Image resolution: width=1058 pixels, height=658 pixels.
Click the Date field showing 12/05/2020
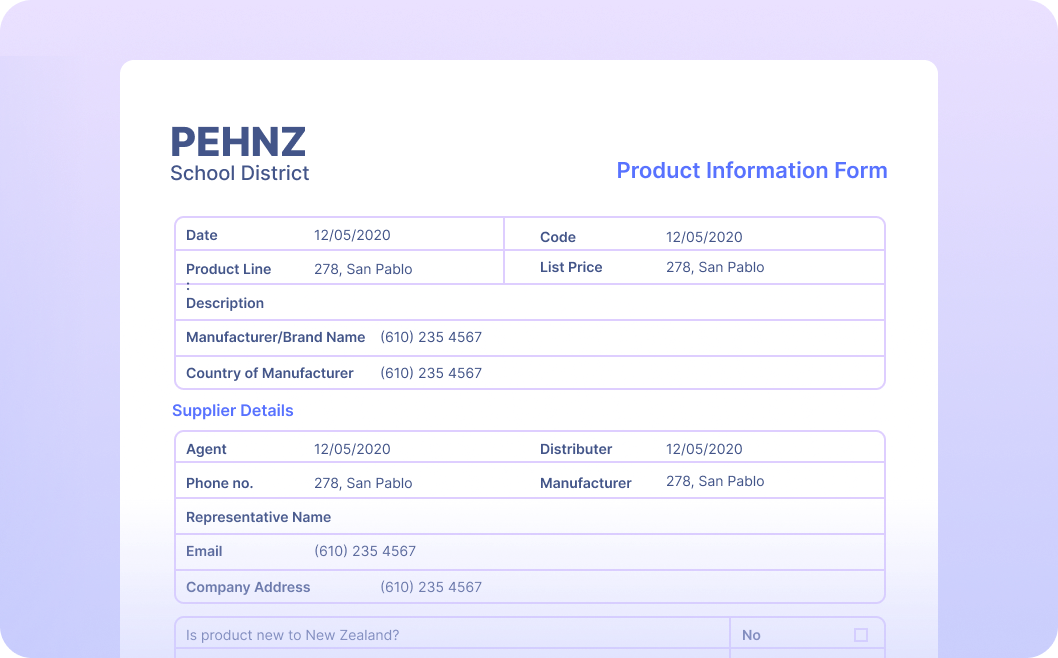[352, 235]
